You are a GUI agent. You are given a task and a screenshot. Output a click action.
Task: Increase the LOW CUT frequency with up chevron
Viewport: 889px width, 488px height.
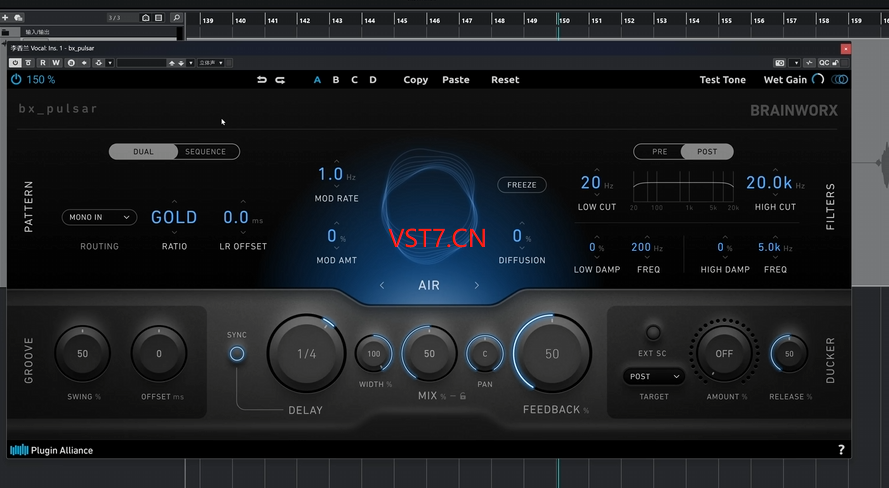coord(596,169)
